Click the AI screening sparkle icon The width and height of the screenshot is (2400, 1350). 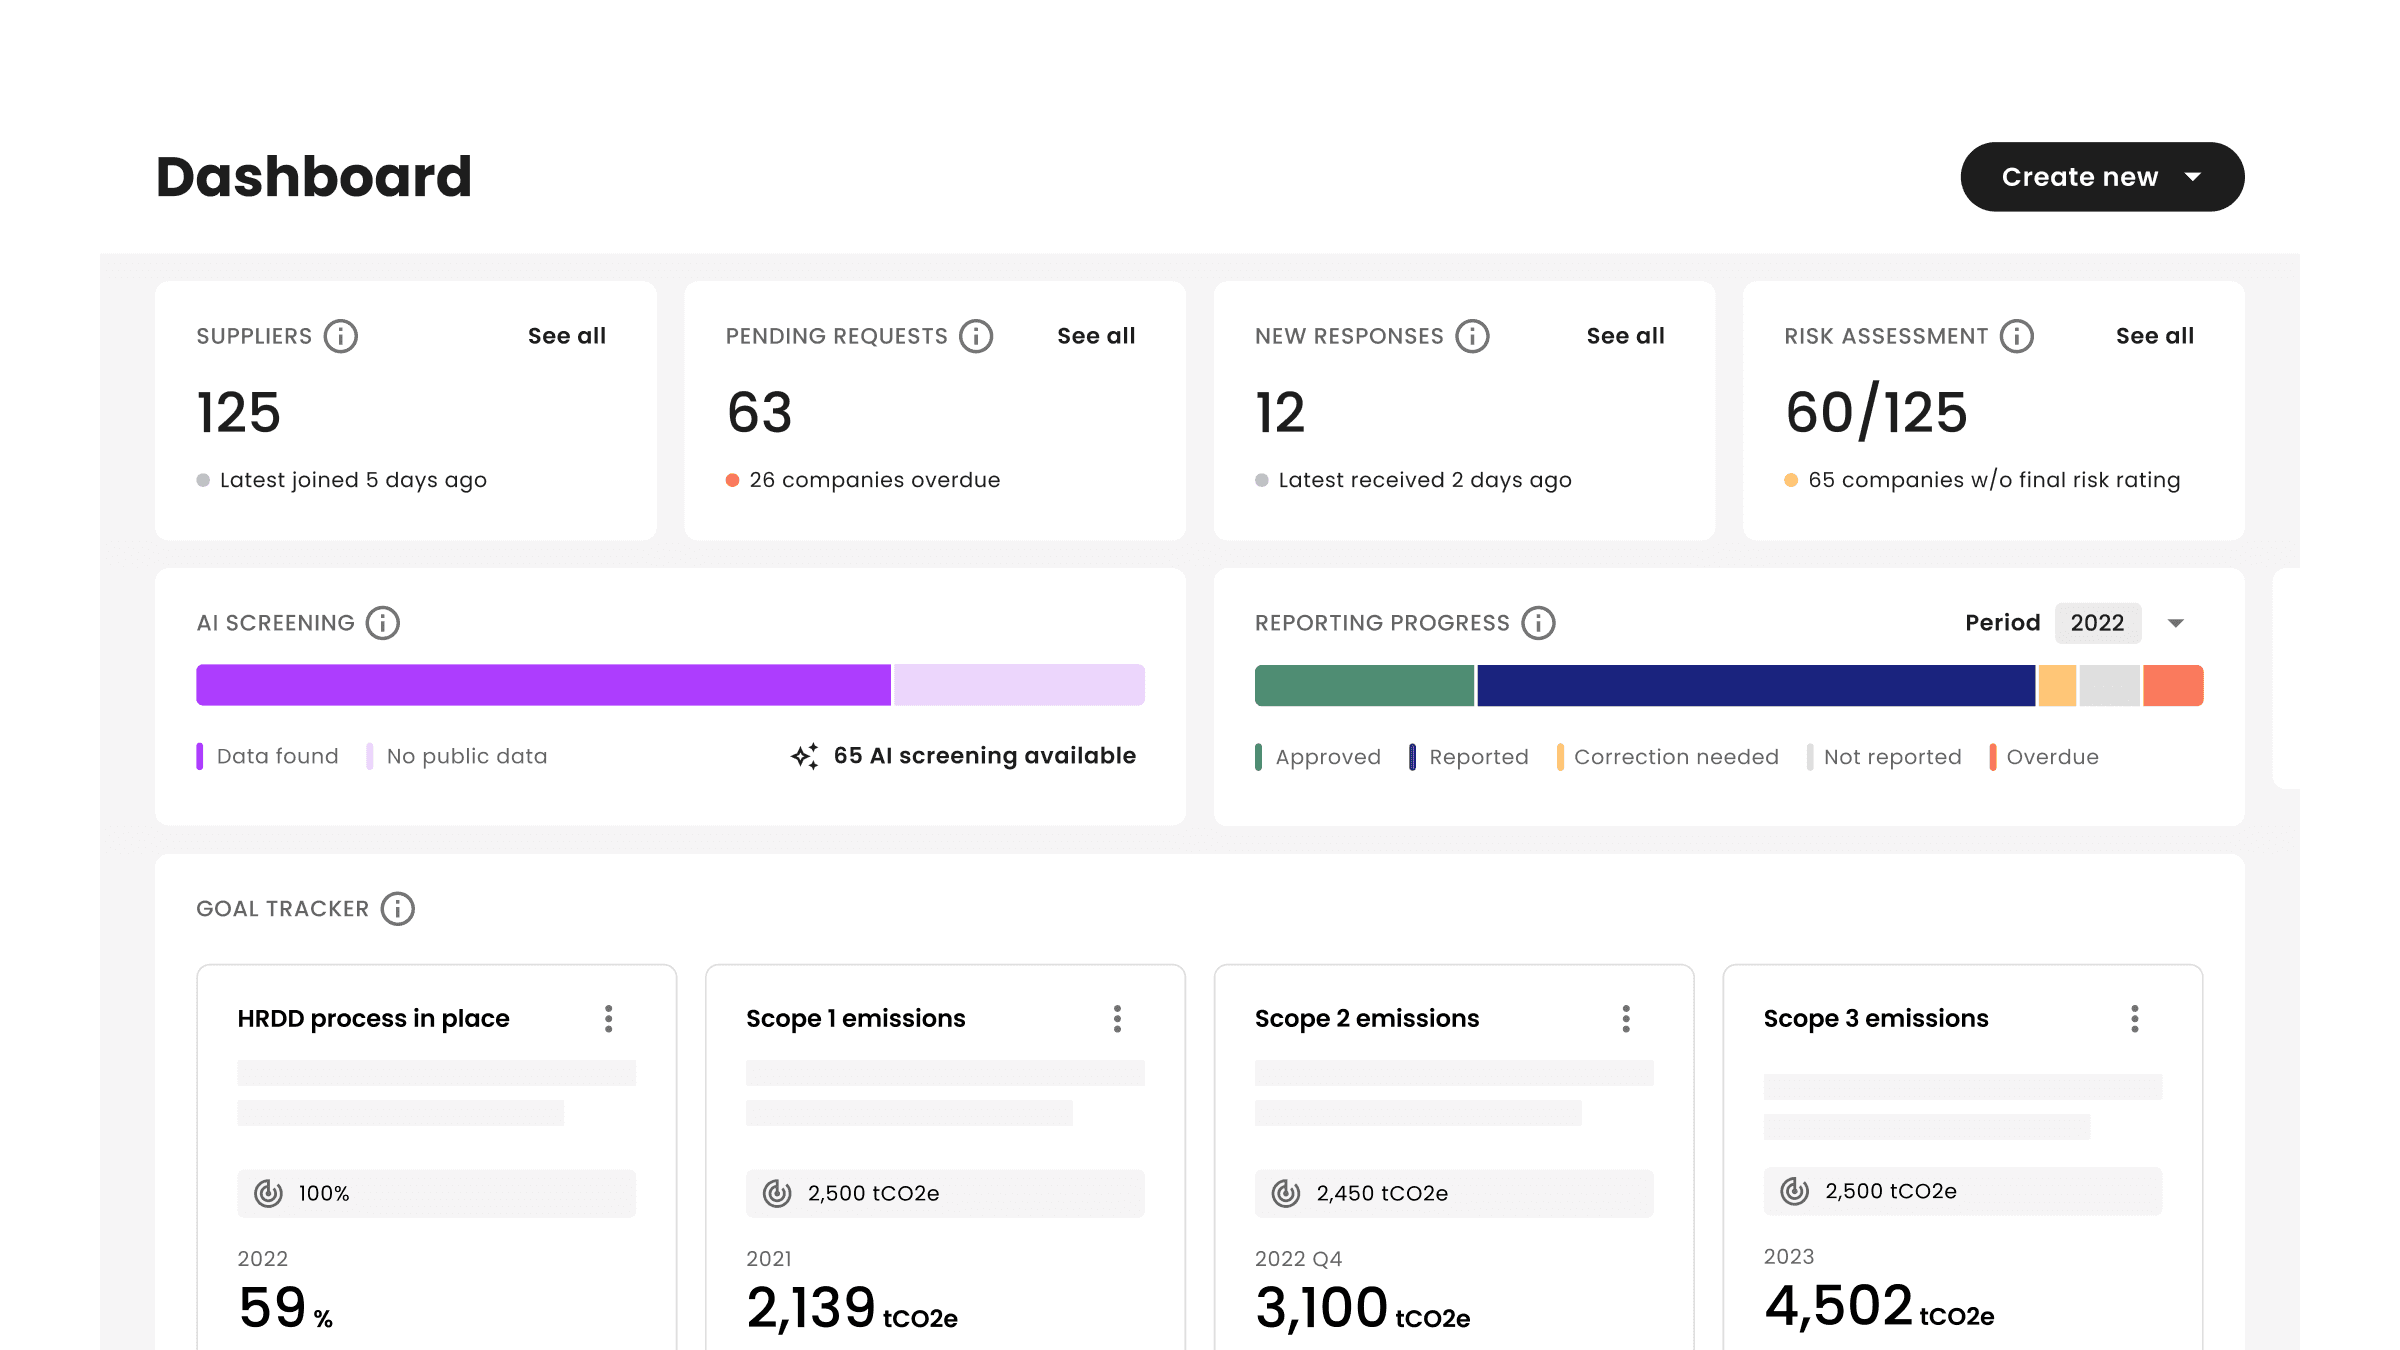click(805, 756)
